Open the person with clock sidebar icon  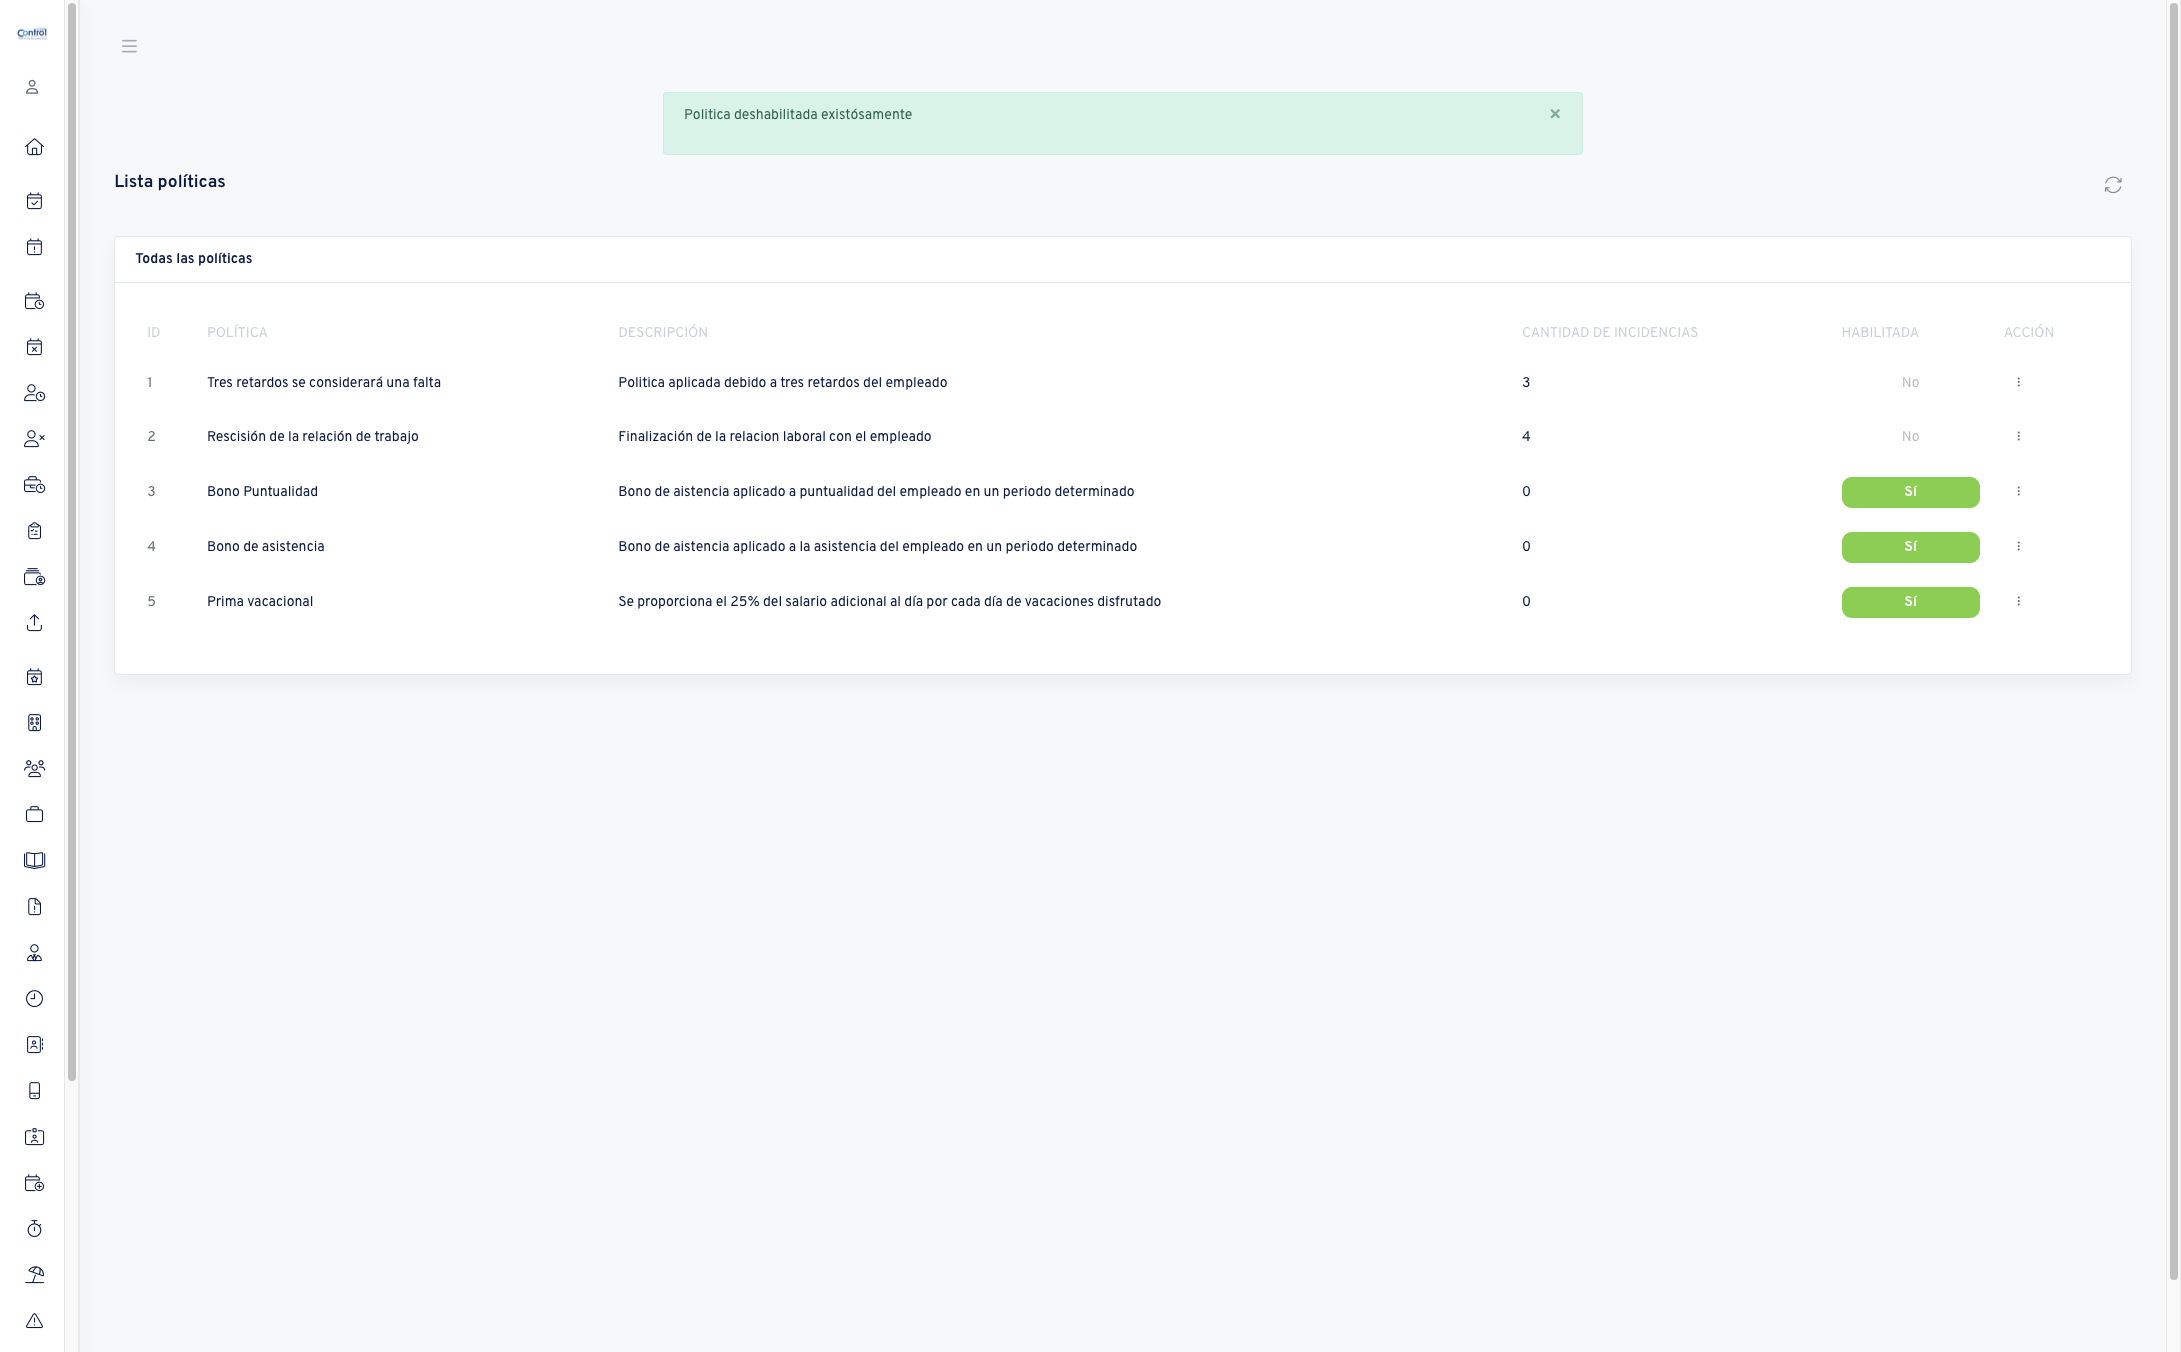[34, 393]
